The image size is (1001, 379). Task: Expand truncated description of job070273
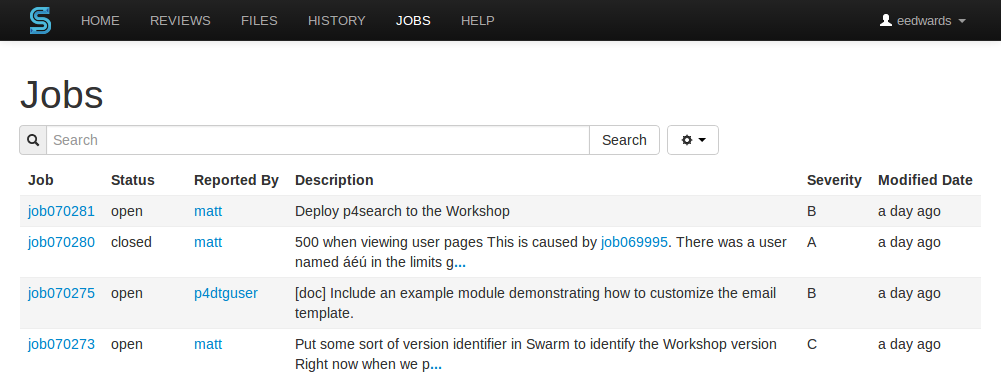[435, 366]
